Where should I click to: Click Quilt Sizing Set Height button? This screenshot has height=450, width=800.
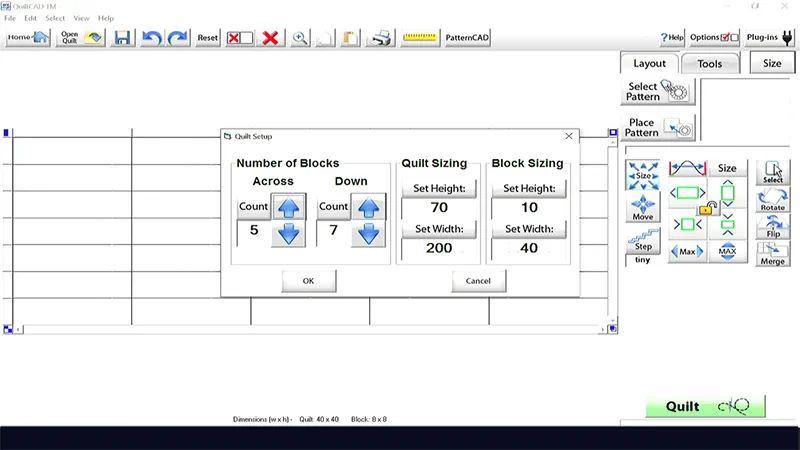pyautogui.click(x=439, y=189)
